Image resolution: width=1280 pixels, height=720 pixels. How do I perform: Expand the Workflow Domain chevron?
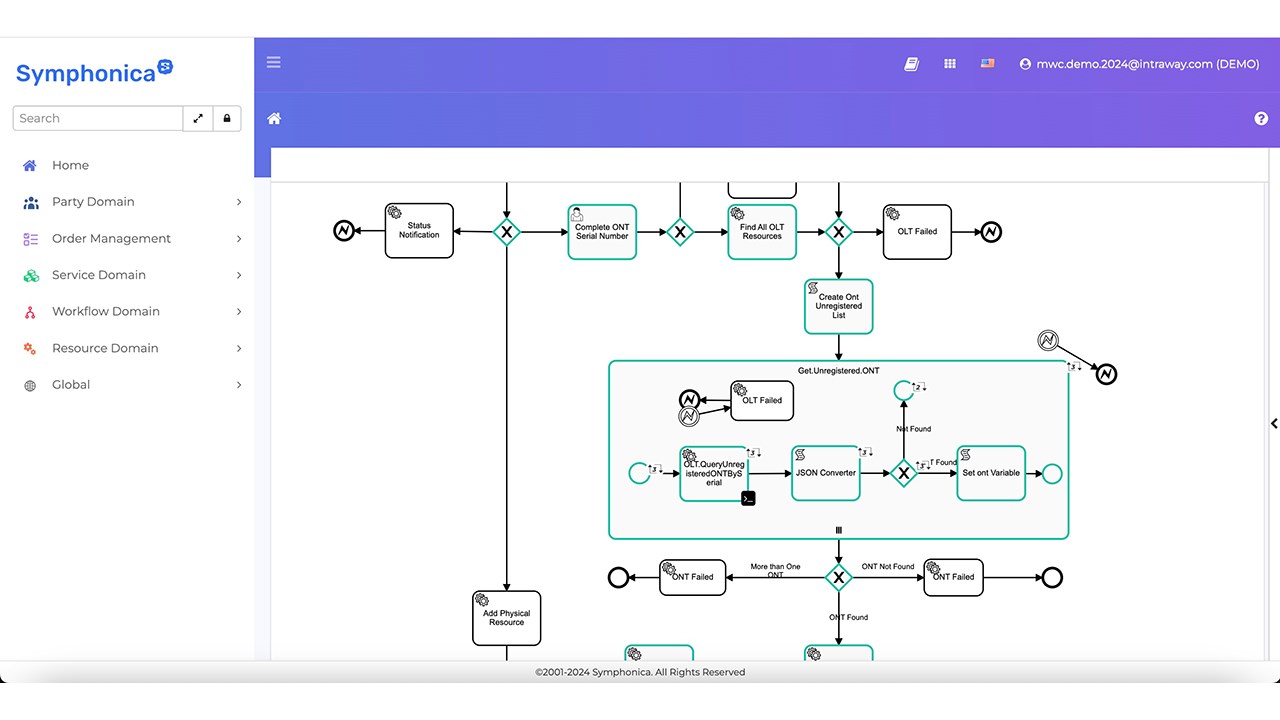click(x=239, y=311)
